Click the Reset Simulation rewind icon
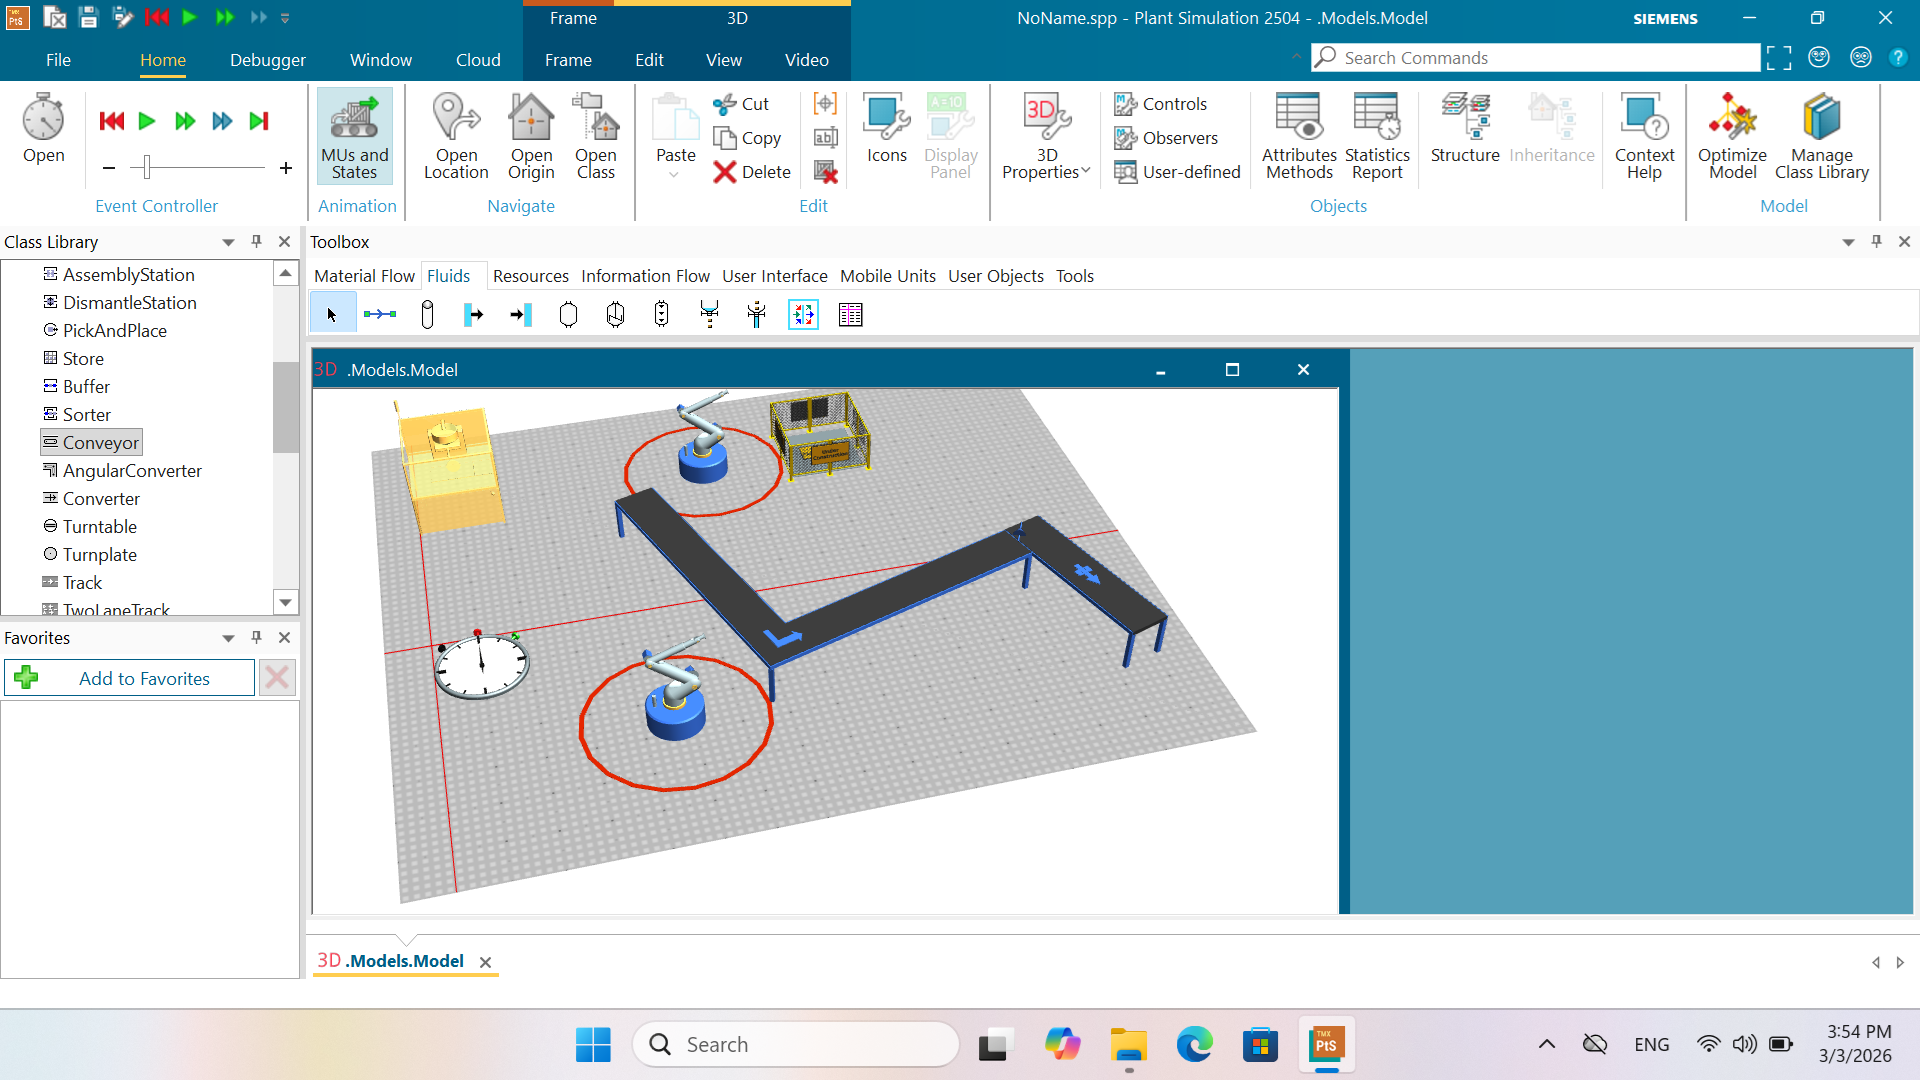The height and width of the screenshot is (1080, 1920). [x=112, y=121]
